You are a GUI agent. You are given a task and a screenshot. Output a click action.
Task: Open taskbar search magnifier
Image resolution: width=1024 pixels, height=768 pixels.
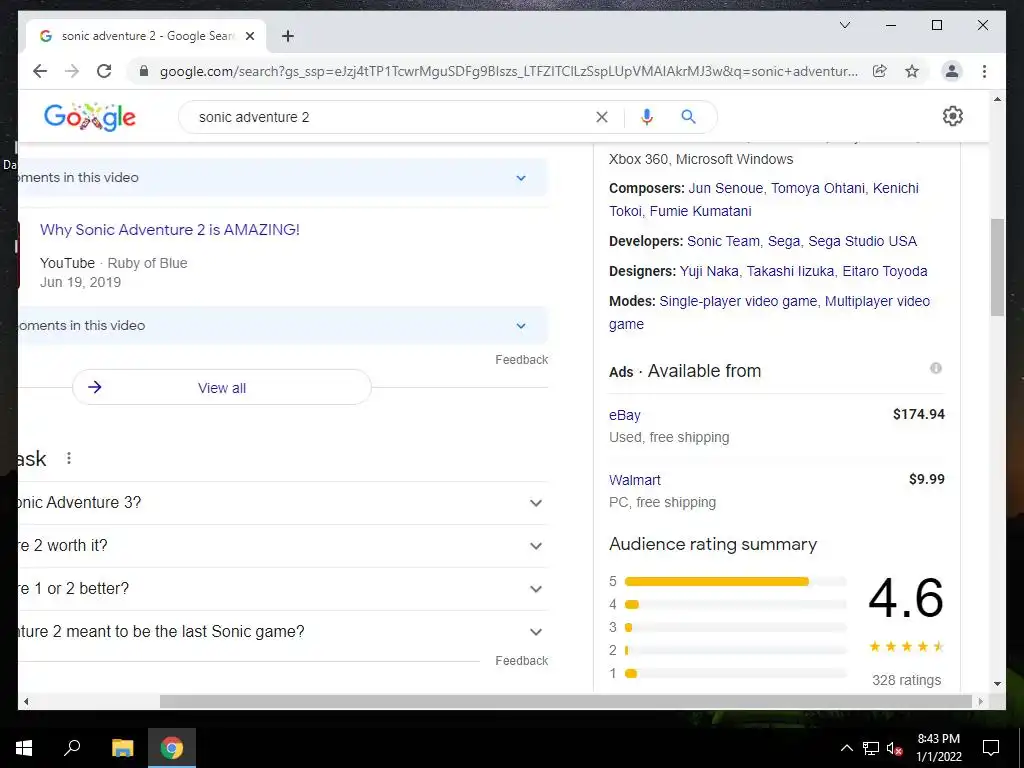[72, 748]
